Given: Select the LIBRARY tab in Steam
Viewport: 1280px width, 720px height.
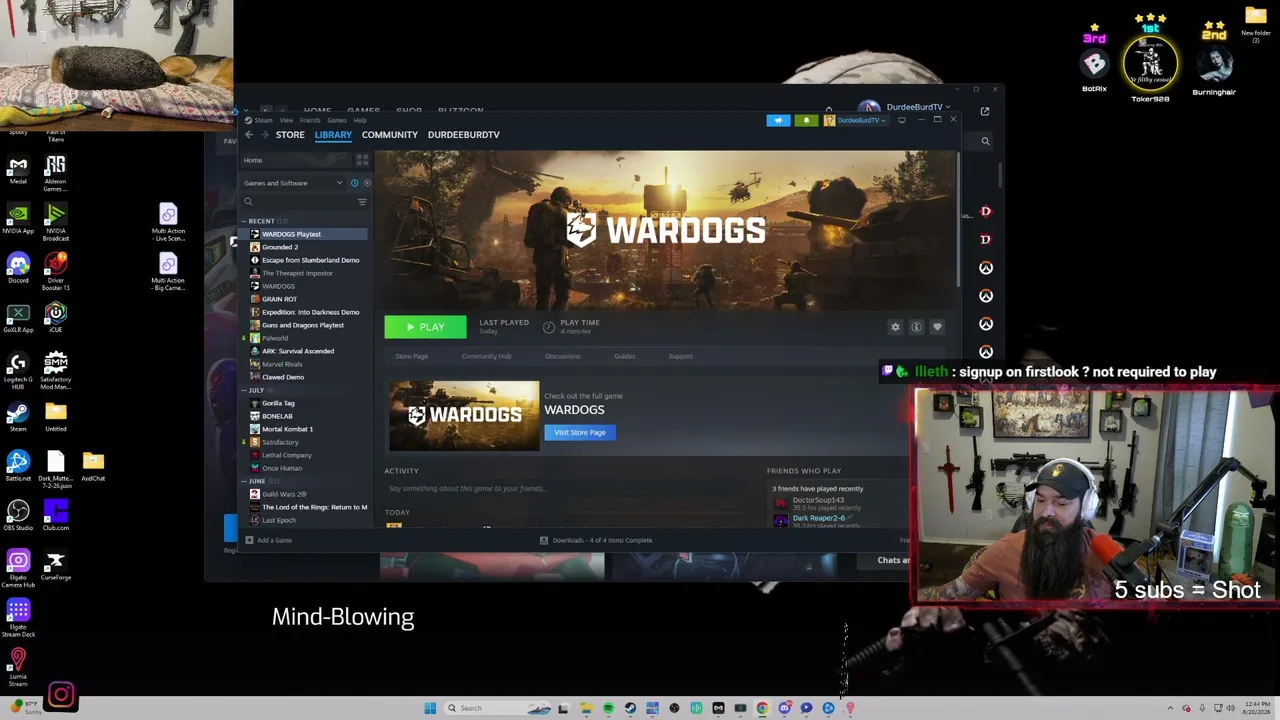Looking at the screenshot, I should 333,135.
